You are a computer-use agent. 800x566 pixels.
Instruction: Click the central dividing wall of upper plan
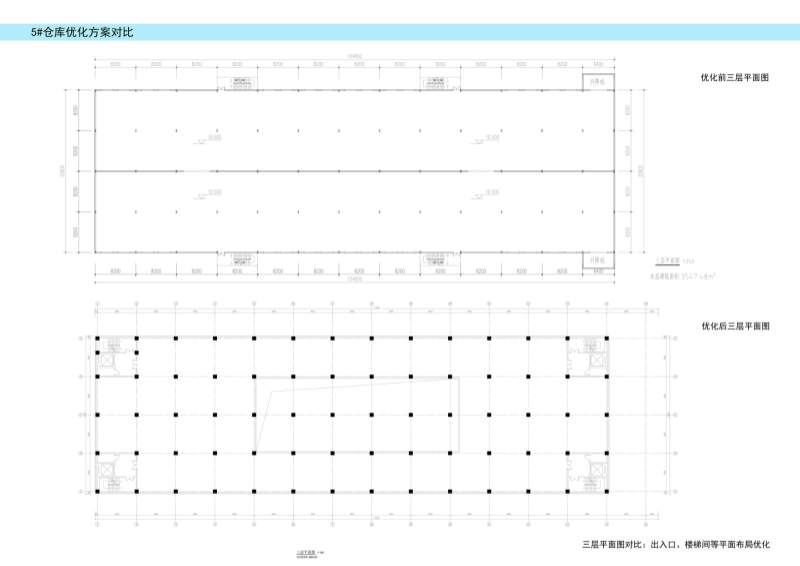355,171
